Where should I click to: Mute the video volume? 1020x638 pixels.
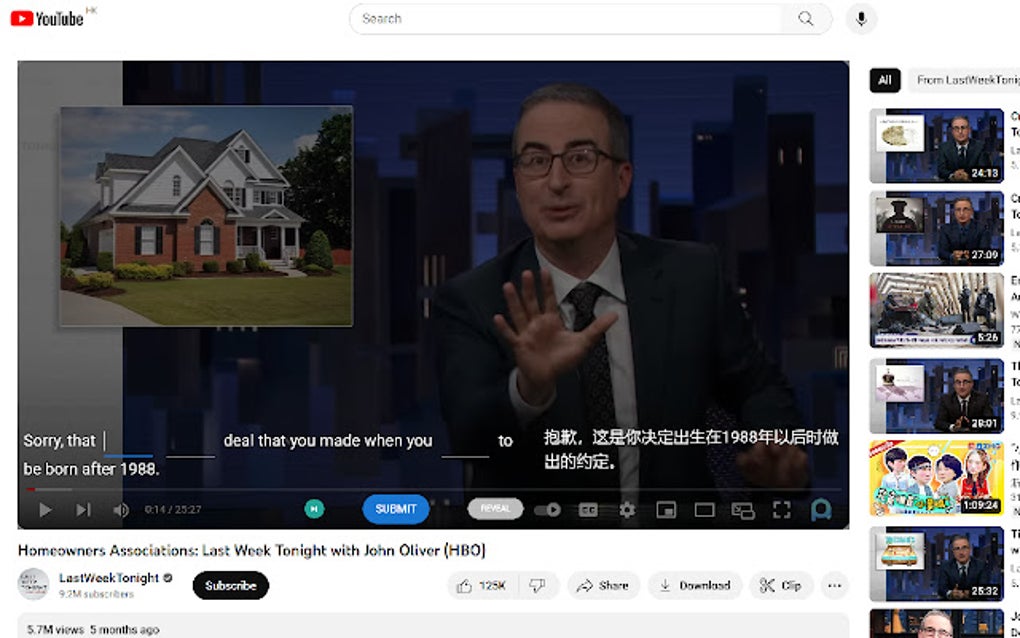coord(120,510)
